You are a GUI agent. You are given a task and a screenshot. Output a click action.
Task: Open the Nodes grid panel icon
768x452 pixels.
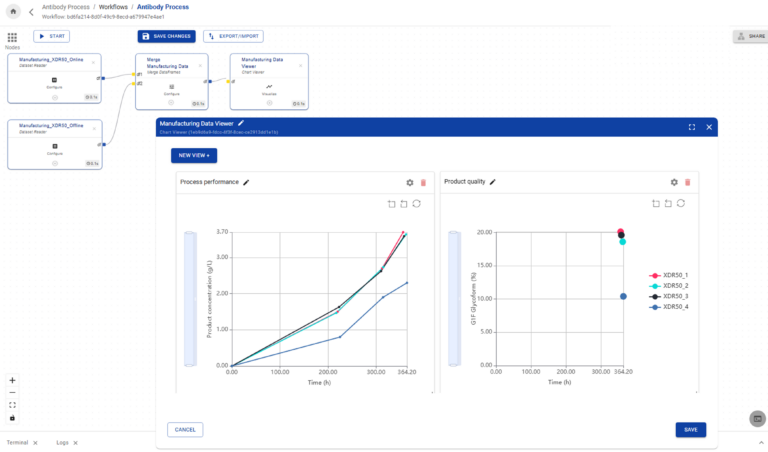pyautogui.click(x=12, y=37)
